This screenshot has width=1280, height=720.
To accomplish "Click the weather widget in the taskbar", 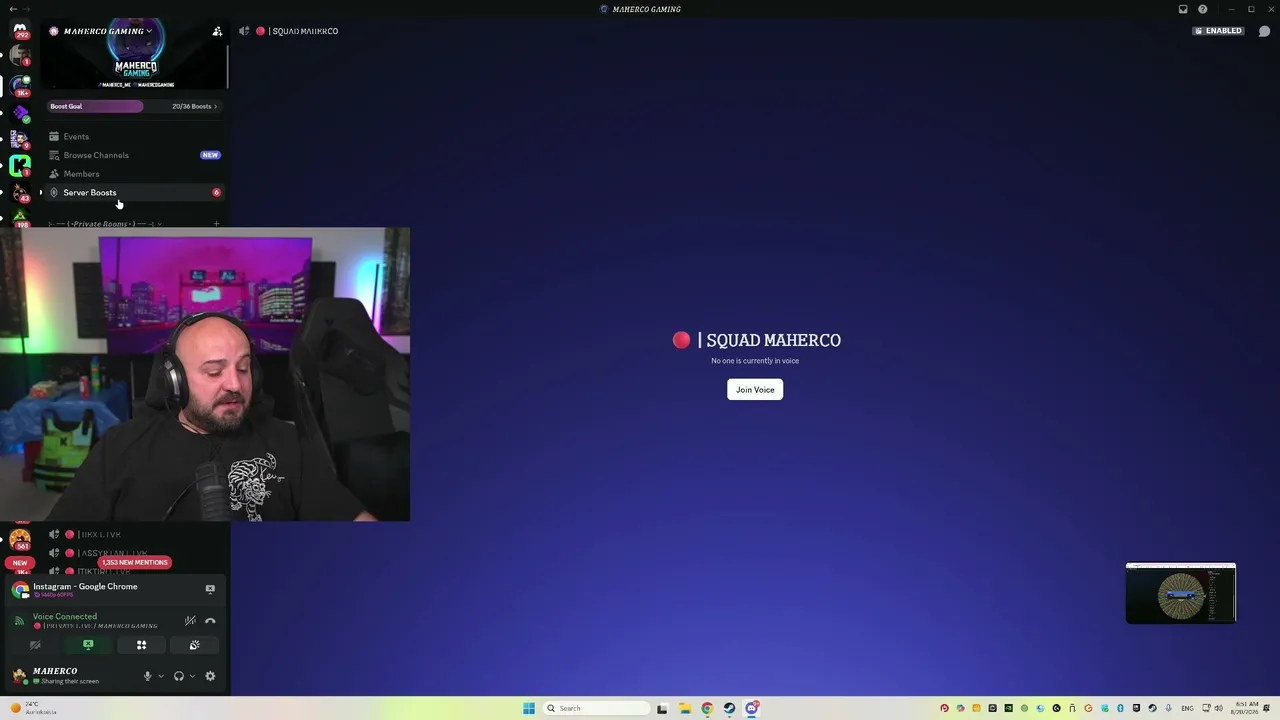I will (33, 708).
